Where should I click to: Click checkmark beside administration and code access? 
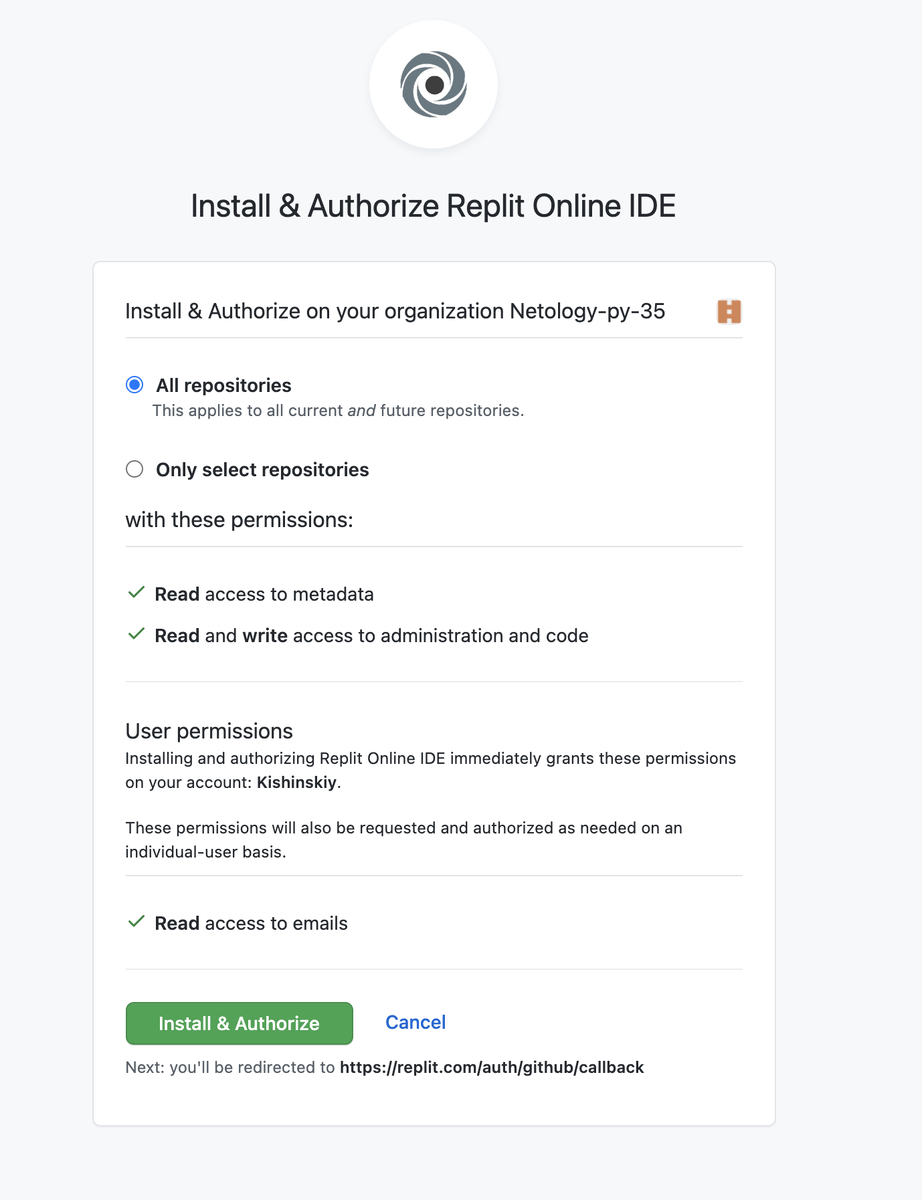pos(137,634)
